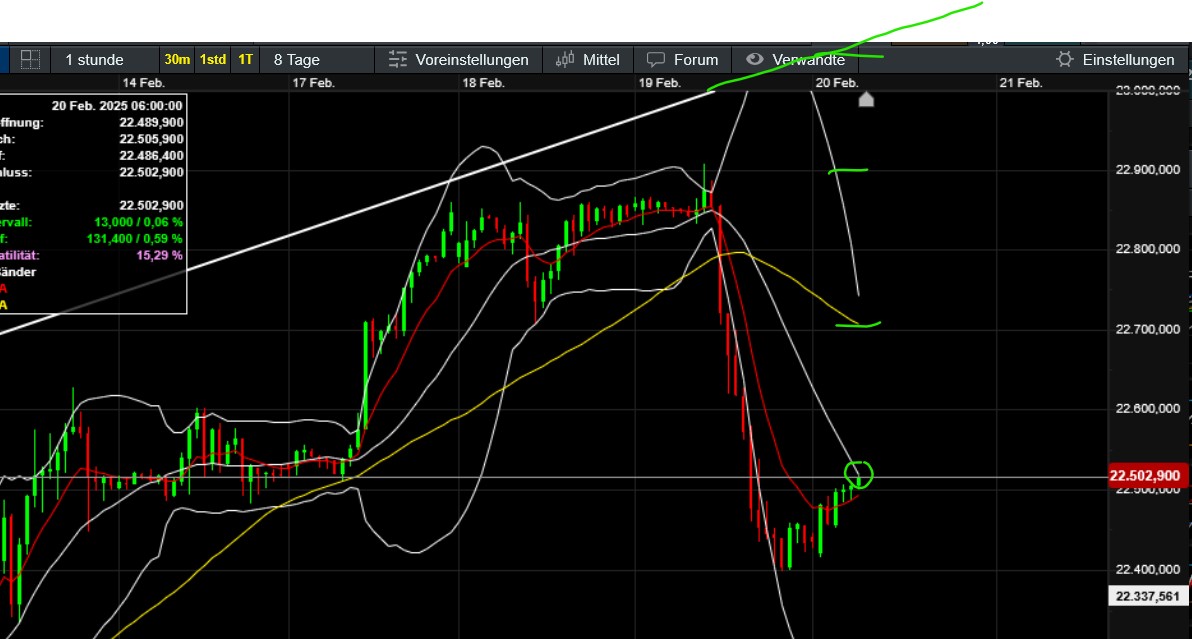1192x639 pixels.
Task: Click the 22.505,900 high value
Action: click(151, 139)
